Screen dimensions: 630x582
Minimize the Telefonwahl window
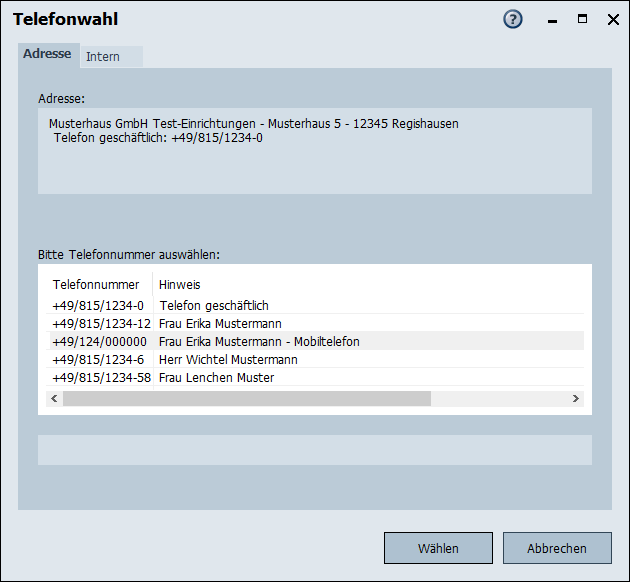point(552,20)
